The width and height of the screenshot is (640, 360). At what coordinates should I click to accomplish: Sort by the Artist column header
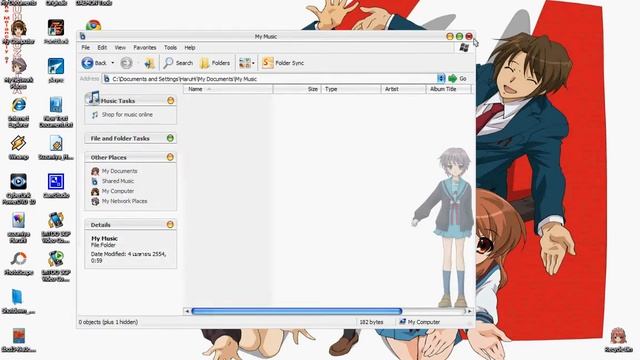tap(403, 89)
